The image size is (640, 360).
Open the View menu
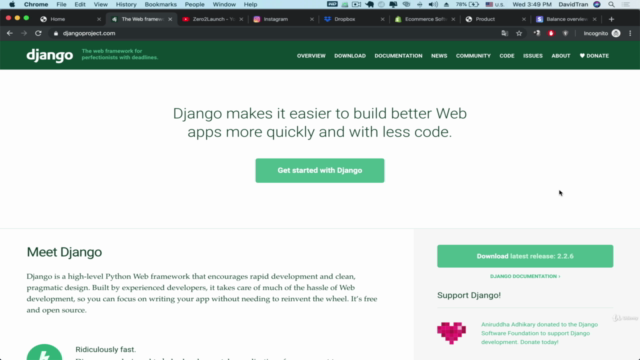pos(100,4)
